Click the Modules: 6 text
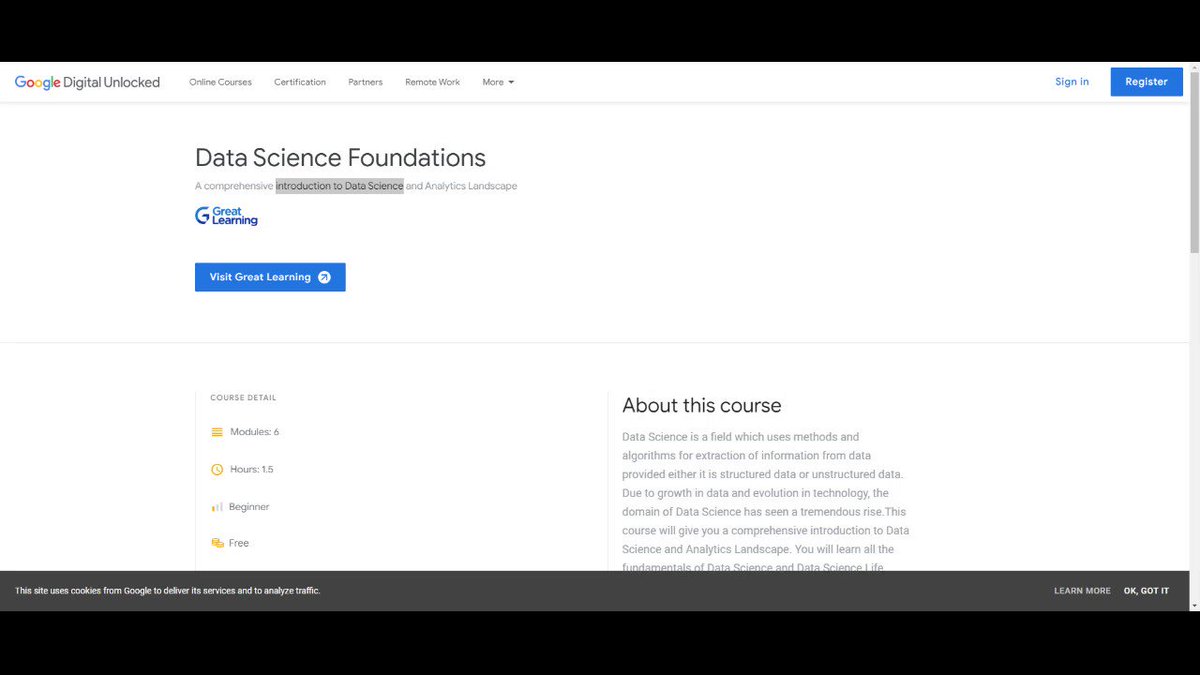 255,432
